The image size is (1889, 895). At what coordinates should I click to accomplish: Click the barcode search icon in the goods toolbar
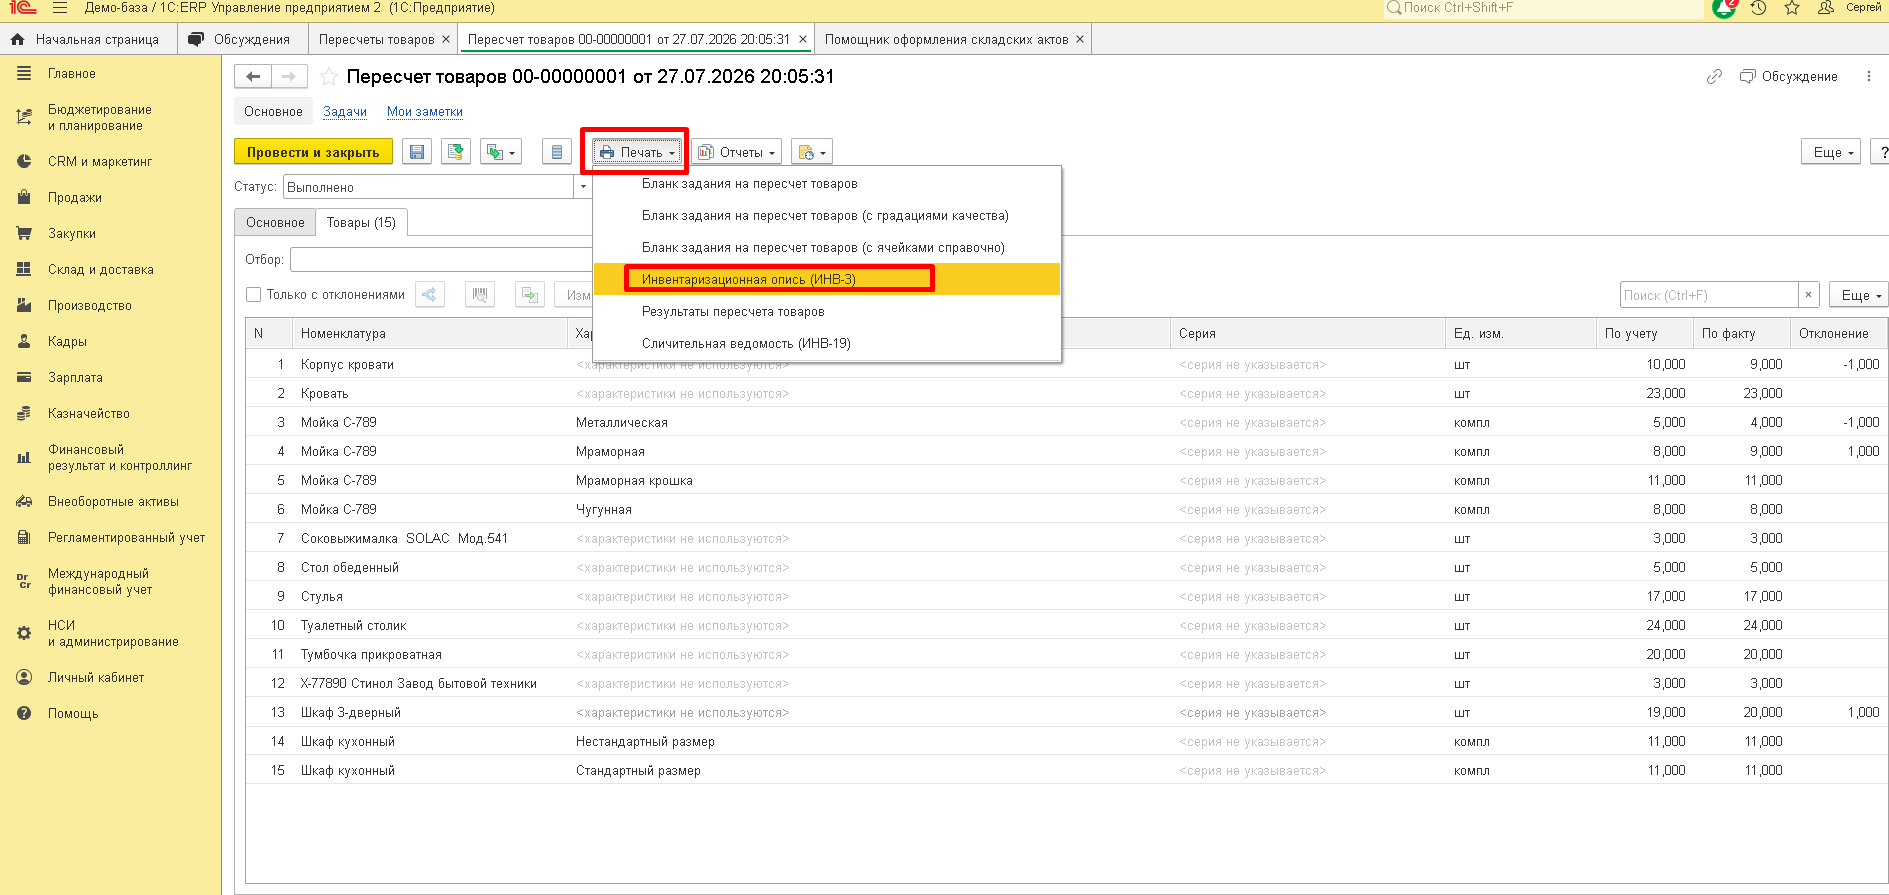[x=480, y=295]
